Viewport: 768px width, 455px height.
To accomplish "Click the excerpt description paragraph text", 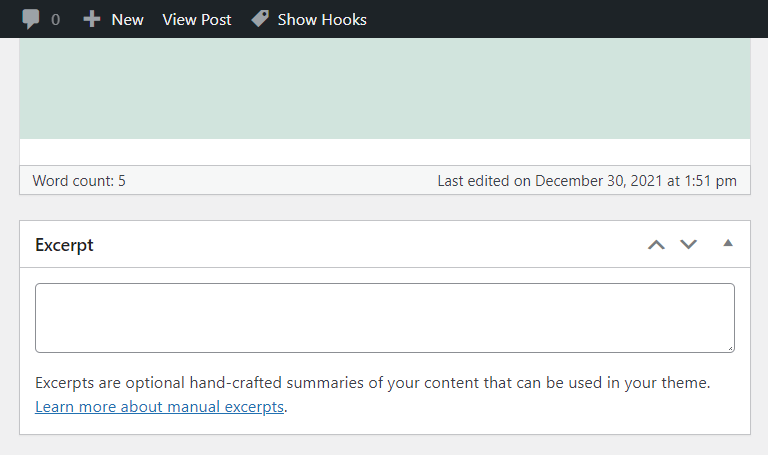I will coord(372,383).
